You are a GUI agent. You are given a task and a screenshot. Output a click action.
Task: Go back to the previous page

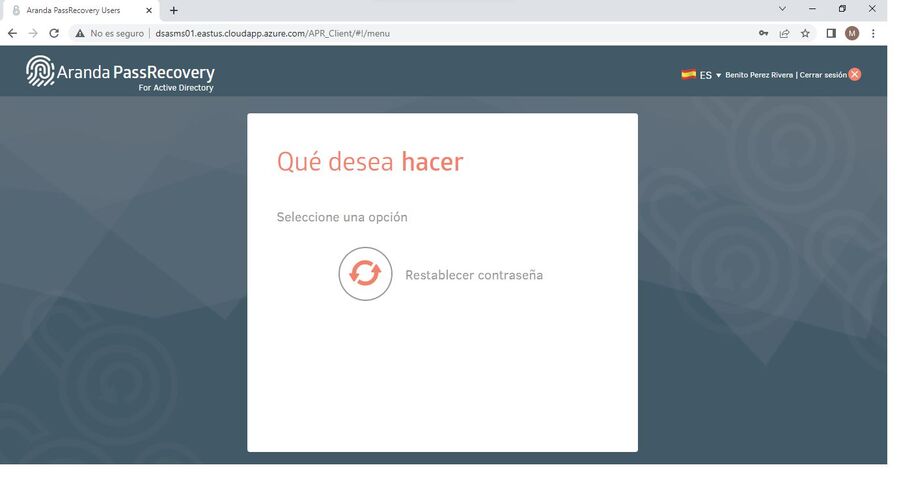(x=12, y=33)
